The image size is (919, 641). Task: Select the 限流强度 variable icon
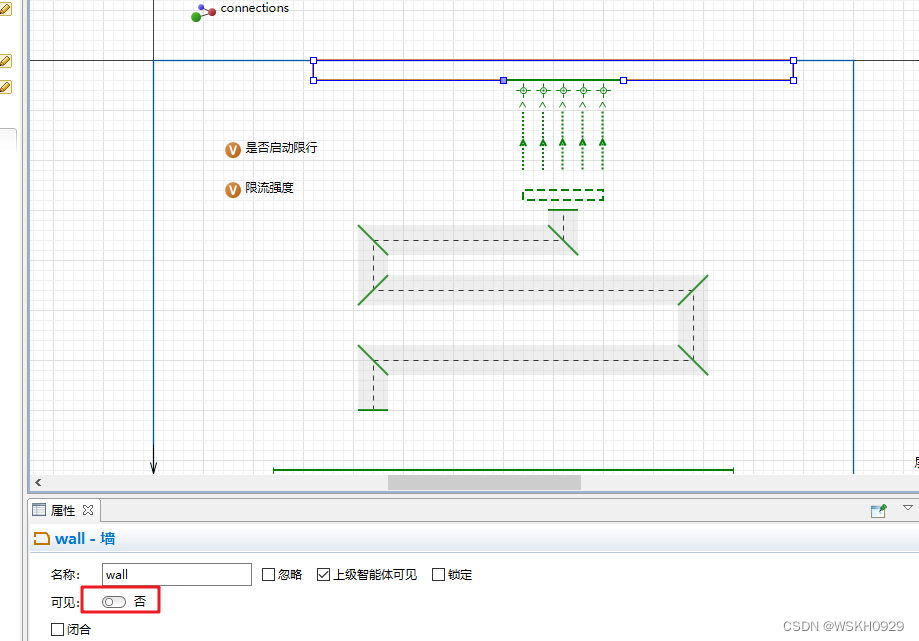pos(233,190)
